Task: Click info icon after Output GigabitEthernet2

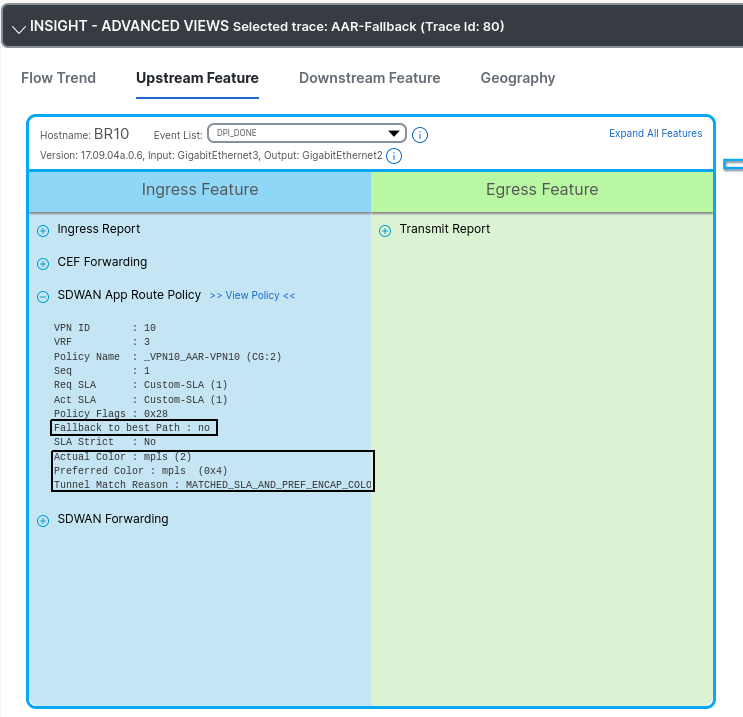Action: (x=394, y=156)
